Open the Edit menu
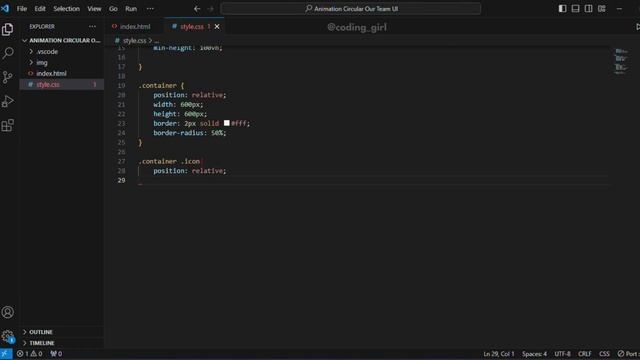The width and height of the screenshot is (640, 360). (40, 9)
